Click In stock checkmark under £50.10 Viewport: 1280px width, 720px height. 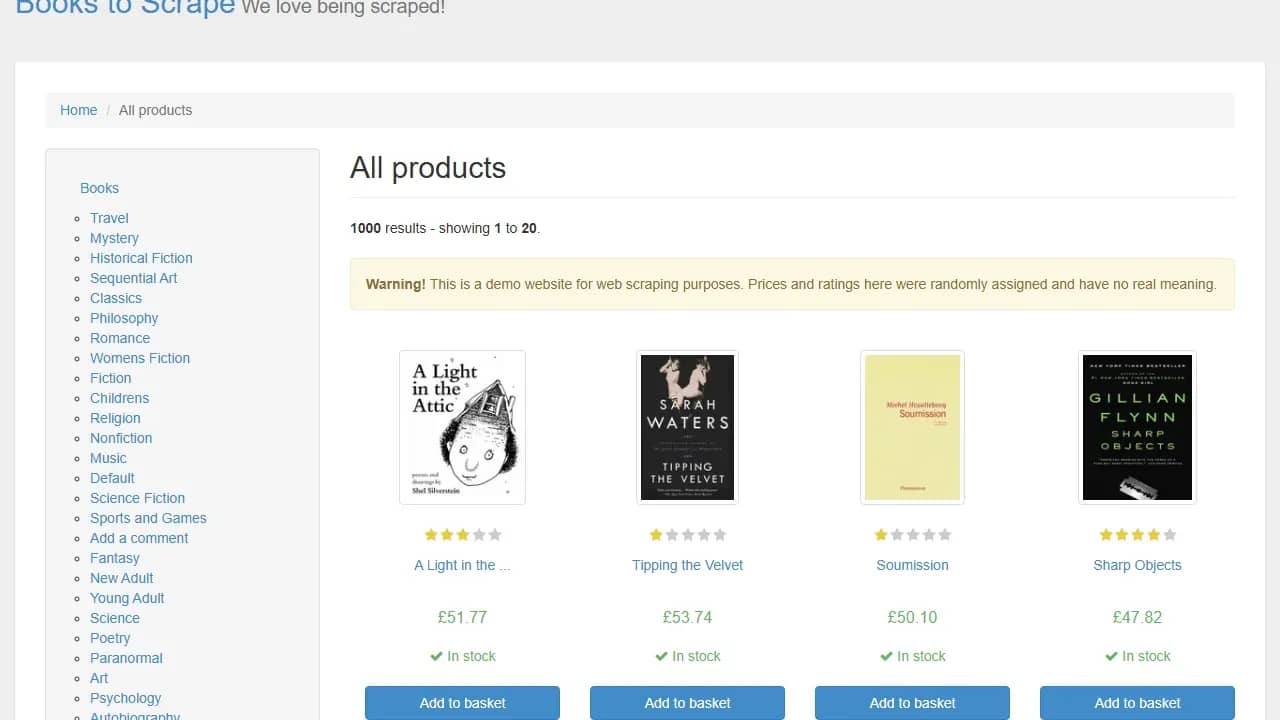886,656
